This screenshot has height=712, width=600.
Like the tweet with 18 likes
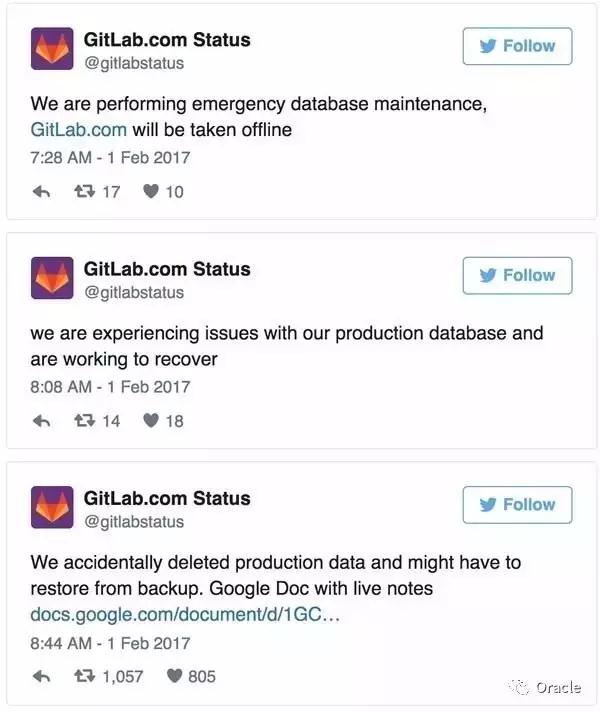151,421
